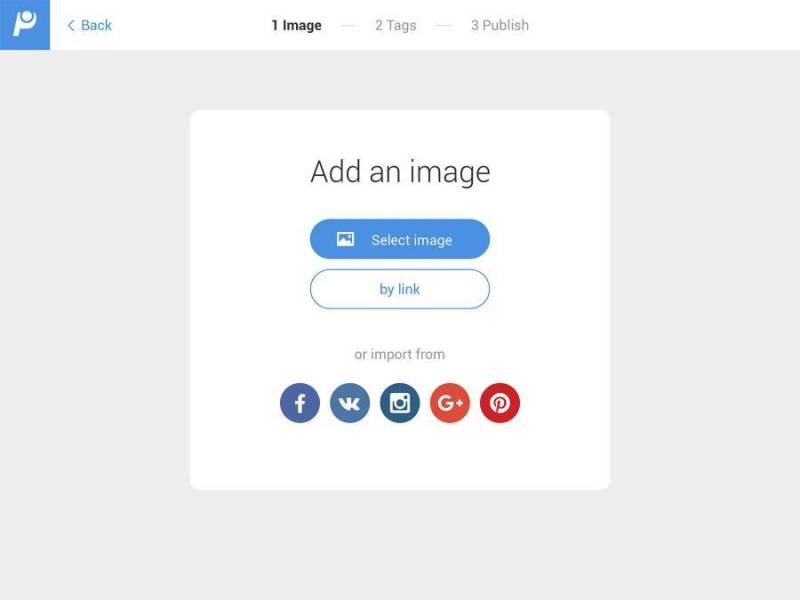Import from Google+
Viewport: 800px width, 600px height.
[x=450, y=403]
